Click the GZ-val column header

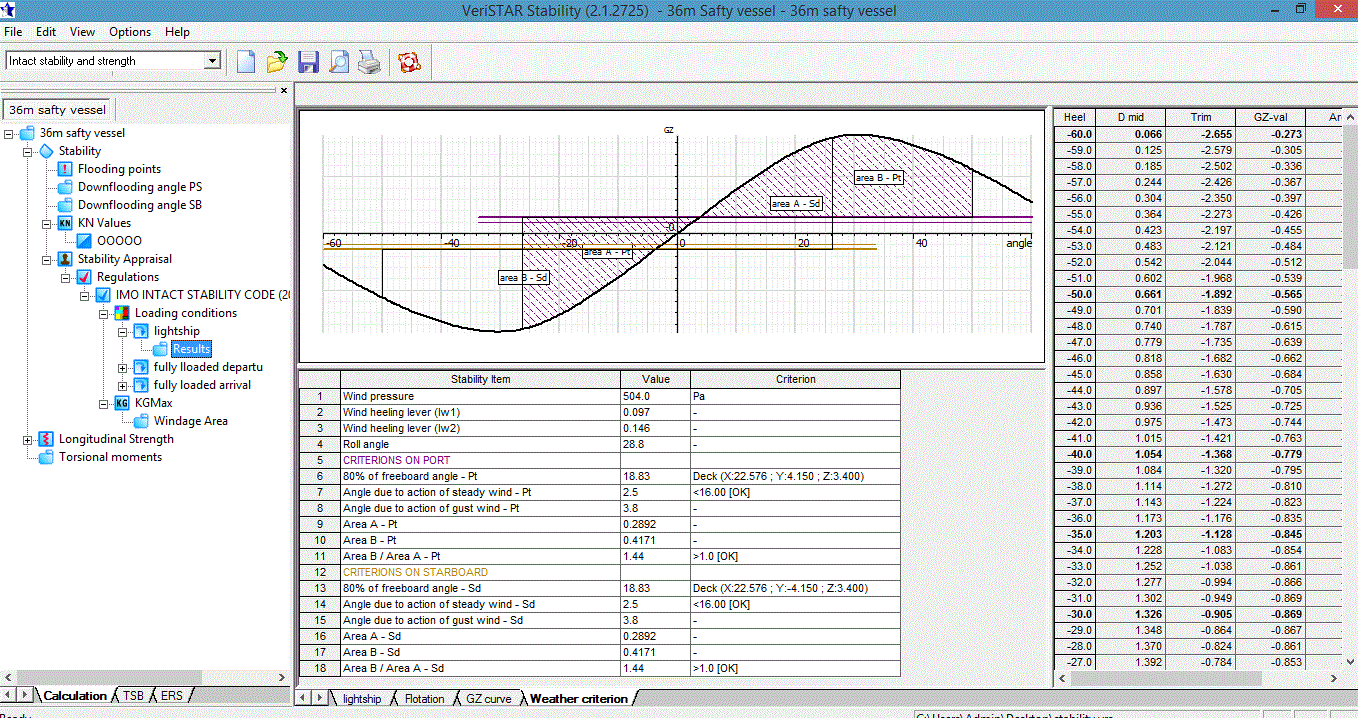[x=1270, y=117]
